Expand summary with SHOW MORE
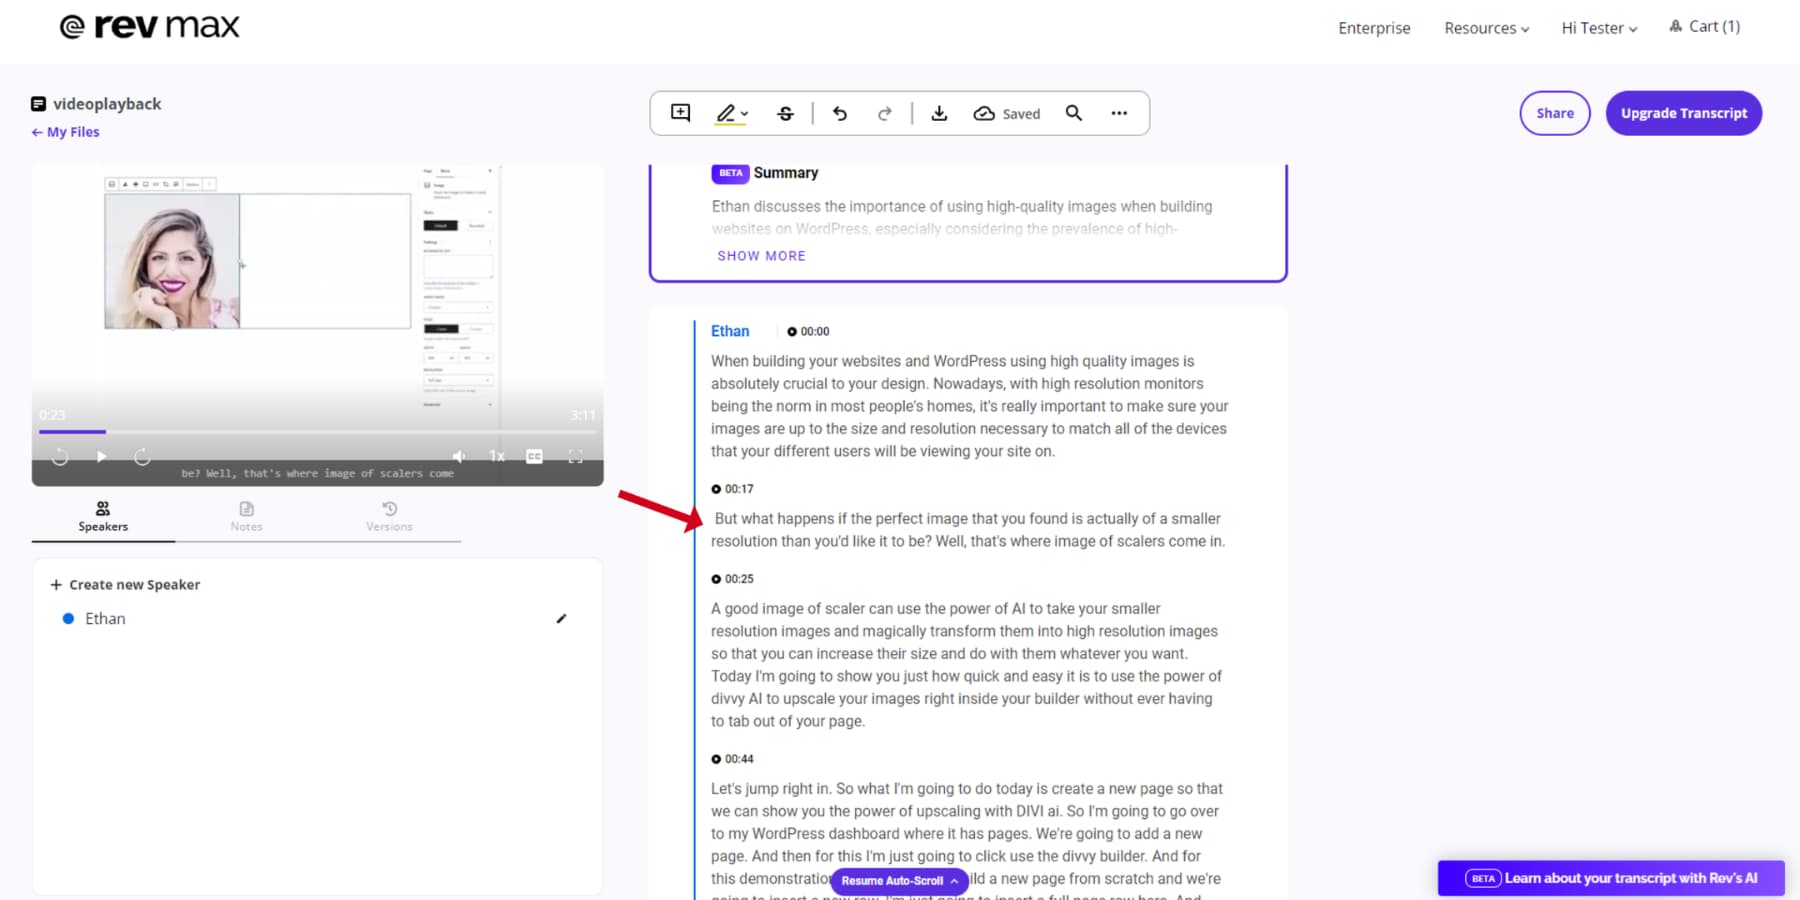Image resolution: width=1800 pixels, height=900 pixels. [x=761, y=256]
